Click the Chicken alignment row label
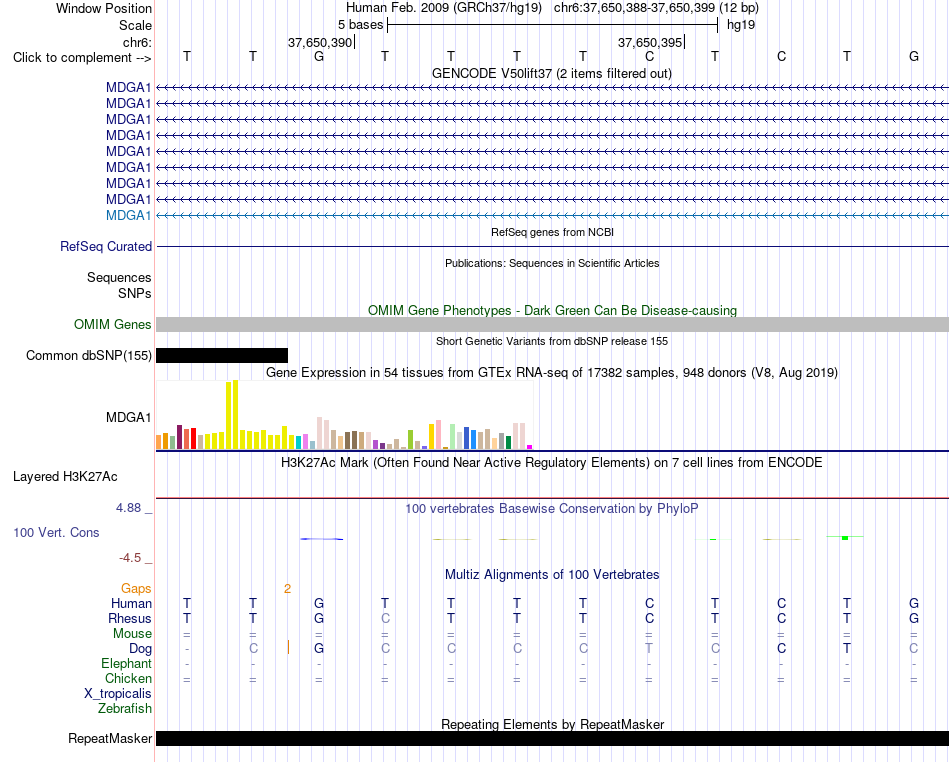The height and width of the screenshot is (762, 950). pos(128,678)
